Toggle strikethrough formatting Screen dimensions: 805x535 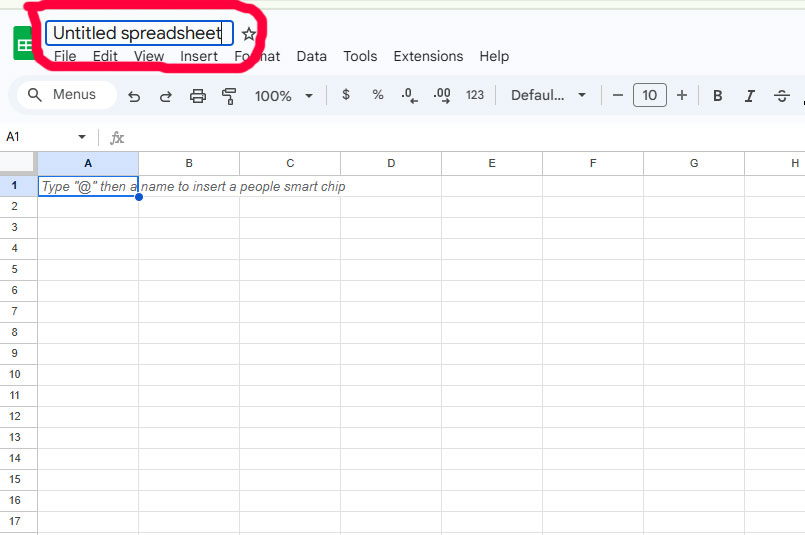781,95
